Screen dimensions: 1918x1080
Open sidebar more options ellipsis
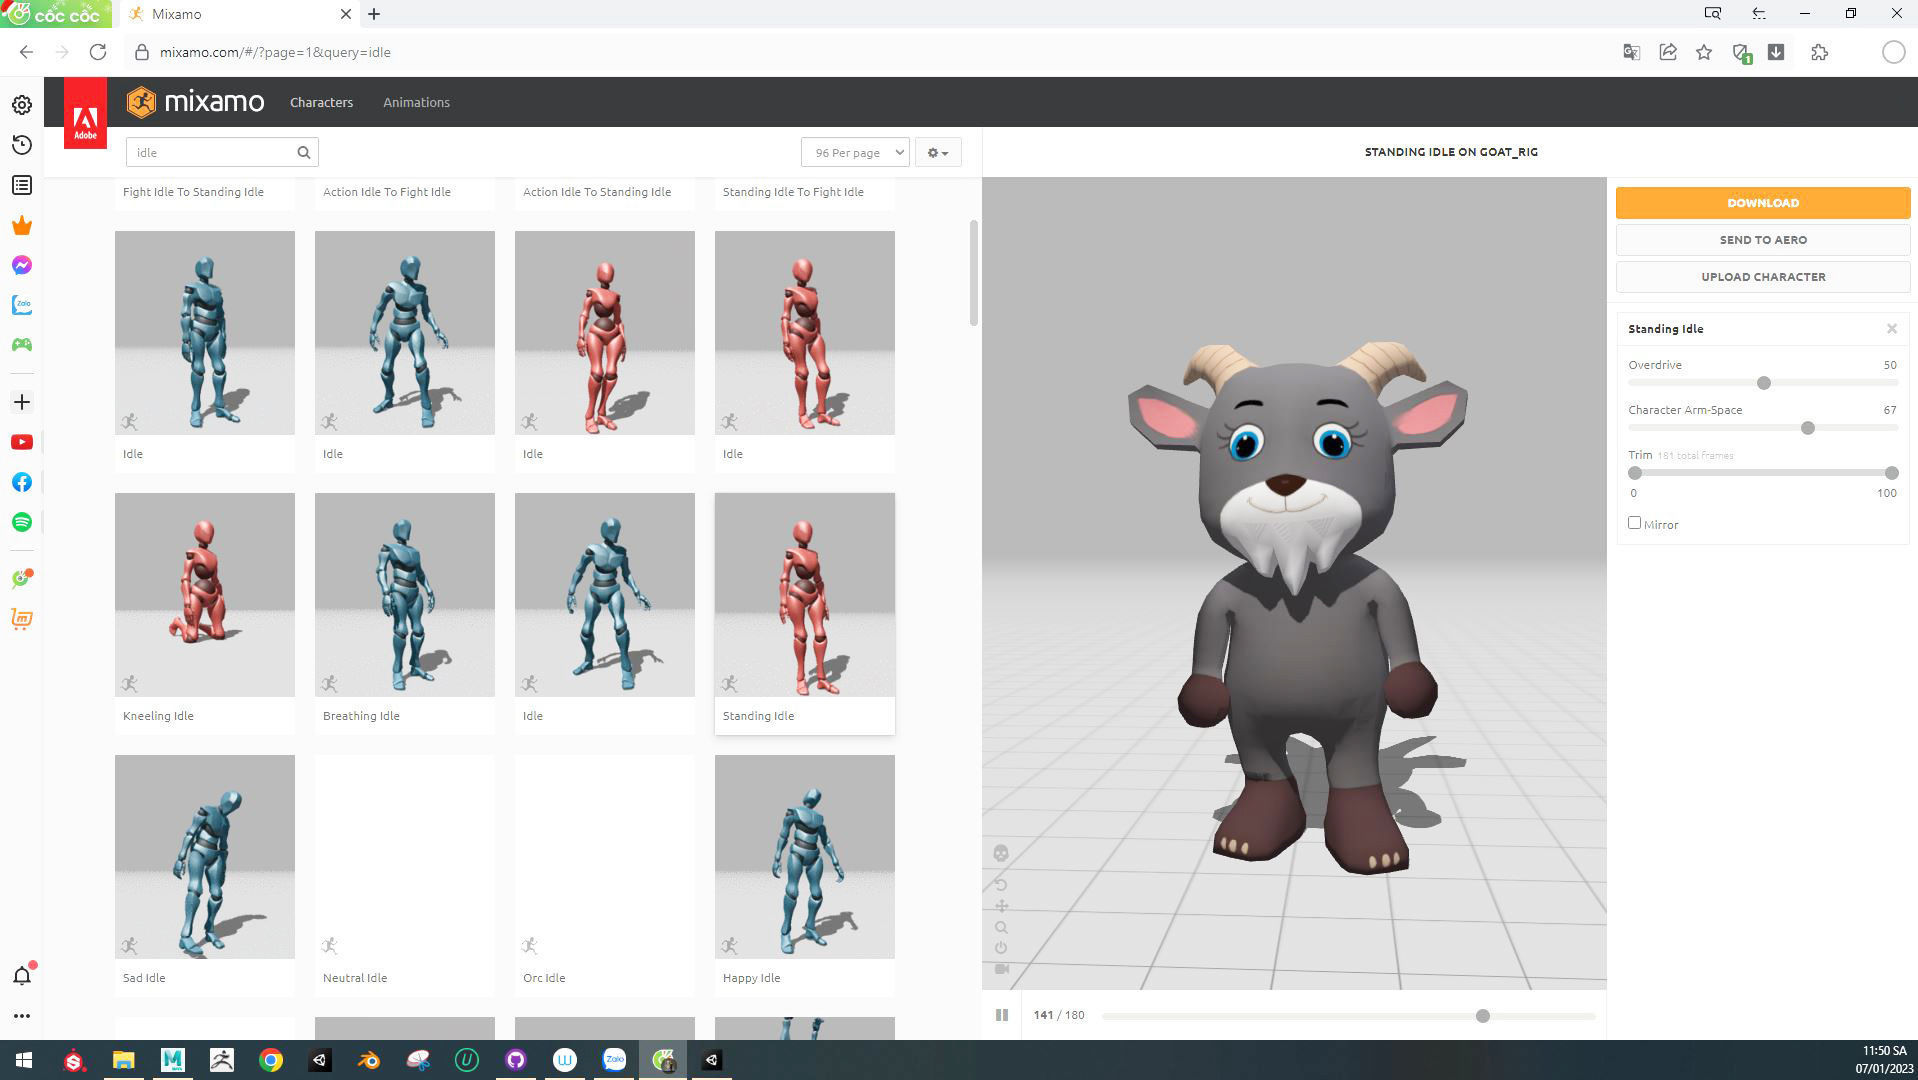click(x=22, y=1016)
